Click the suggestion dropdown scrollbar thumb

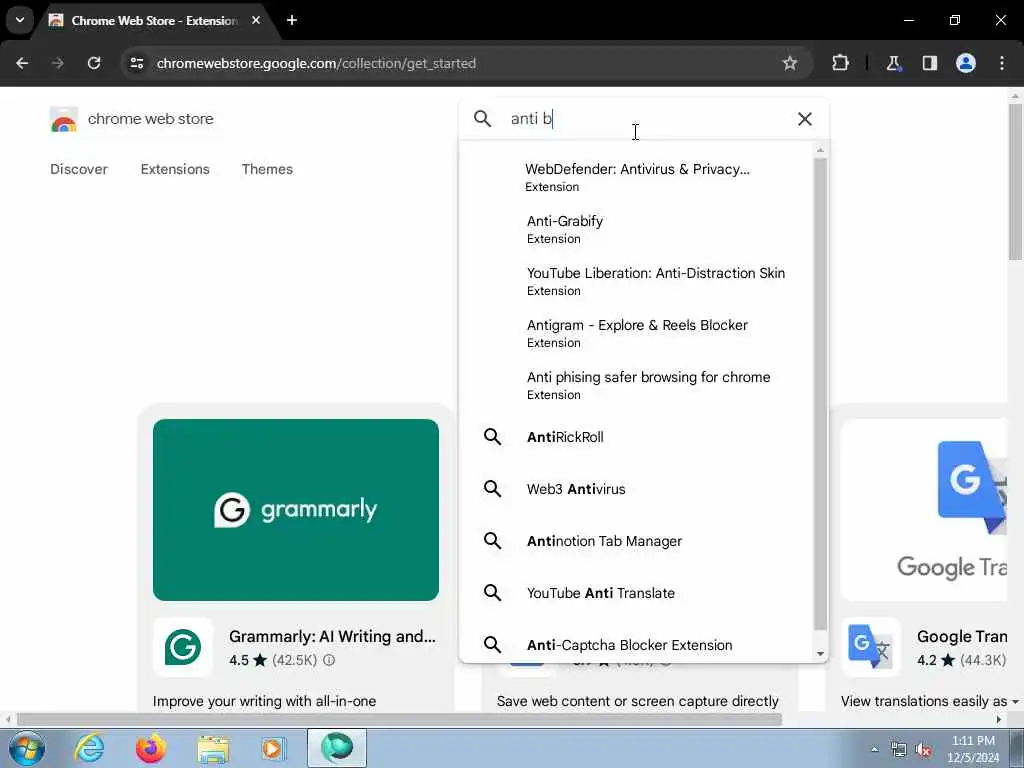(820, 394)
